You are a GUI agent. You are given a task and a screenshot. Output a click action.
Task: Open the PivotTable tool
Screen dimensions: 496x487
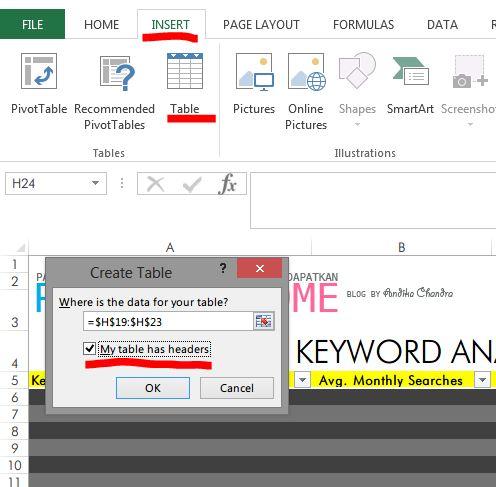(x=39, y=84)
